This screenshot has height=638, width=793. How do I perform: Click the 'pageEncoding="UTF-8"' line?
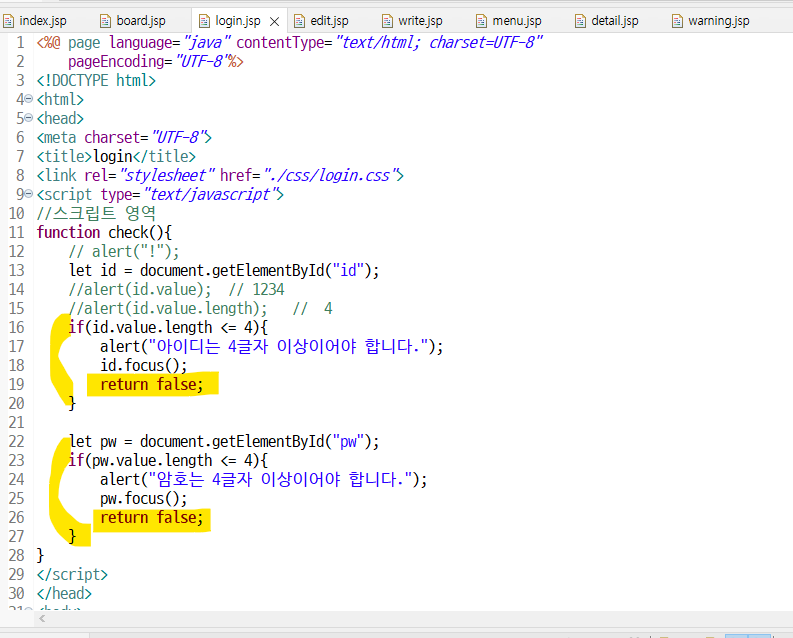156,61
